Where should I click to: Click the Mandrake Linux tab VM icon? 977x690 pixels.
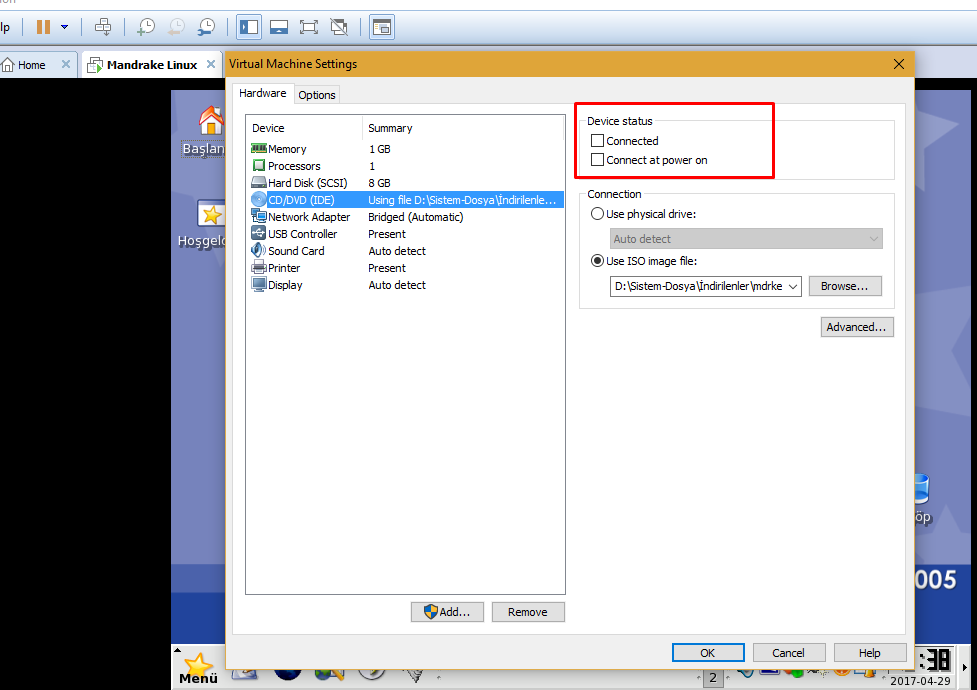pyautogui.click(x=95, y=65)
